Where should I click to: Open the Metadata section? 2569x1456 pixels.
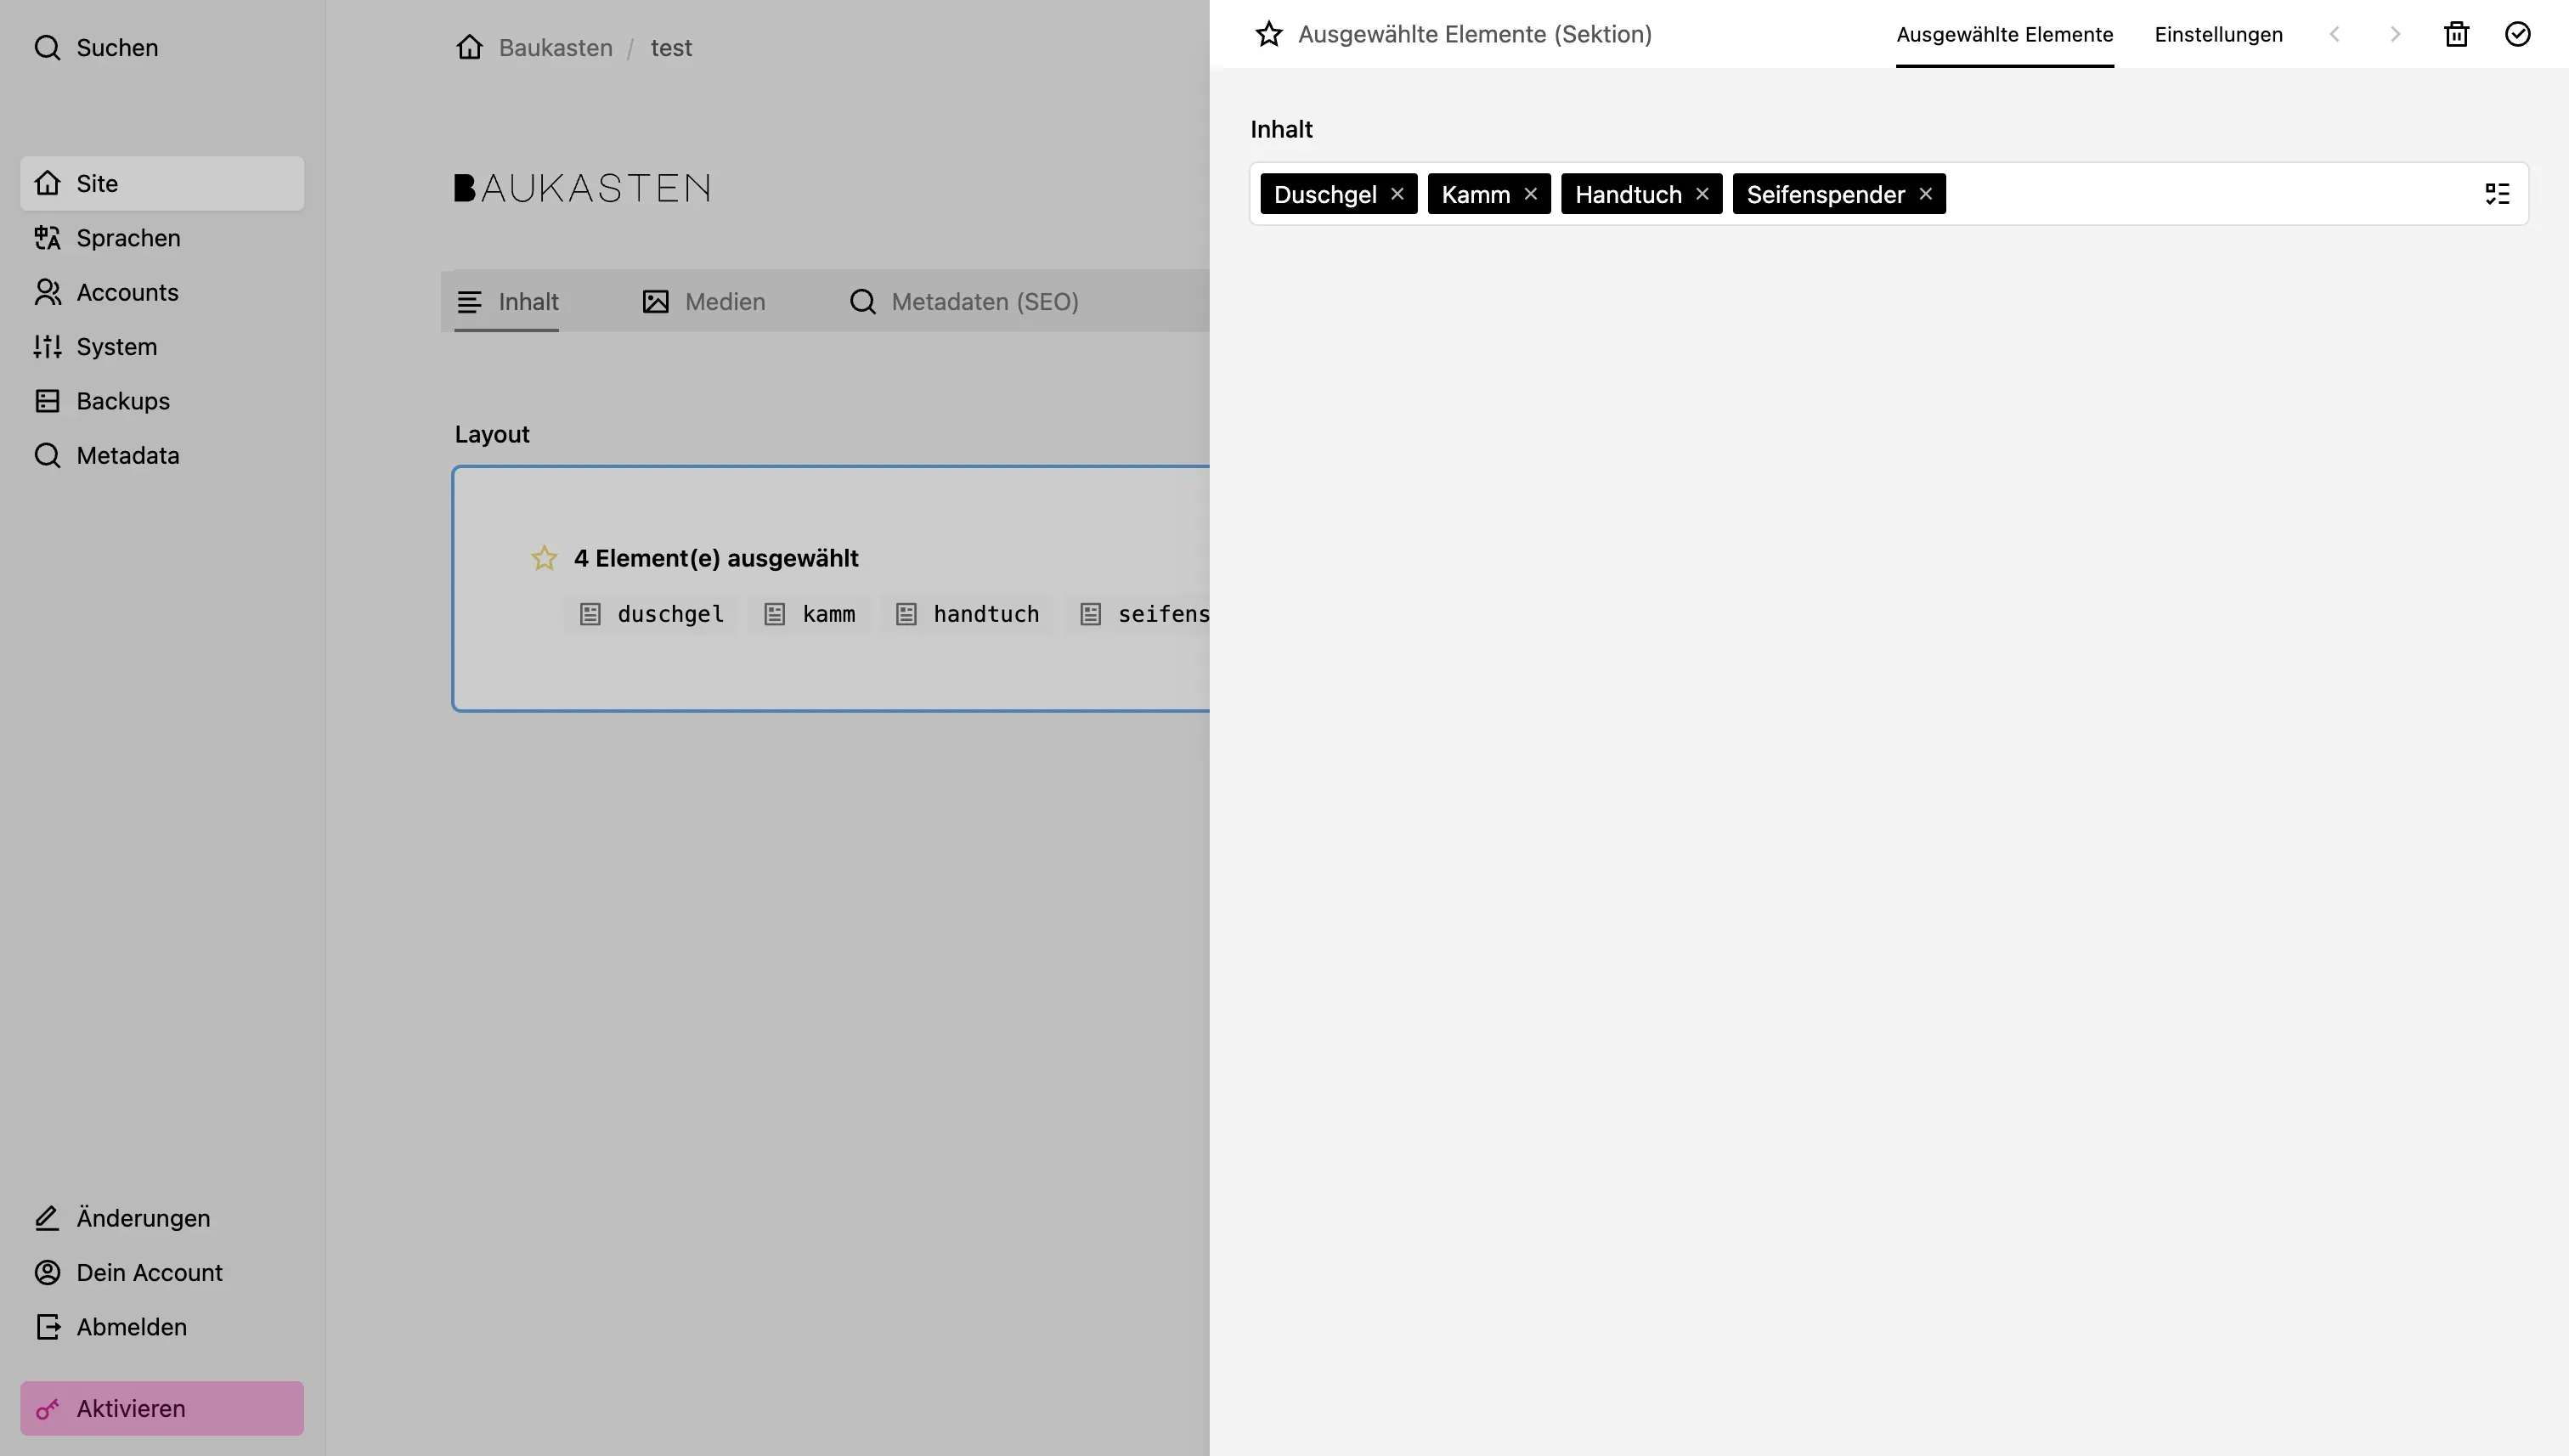128,455
